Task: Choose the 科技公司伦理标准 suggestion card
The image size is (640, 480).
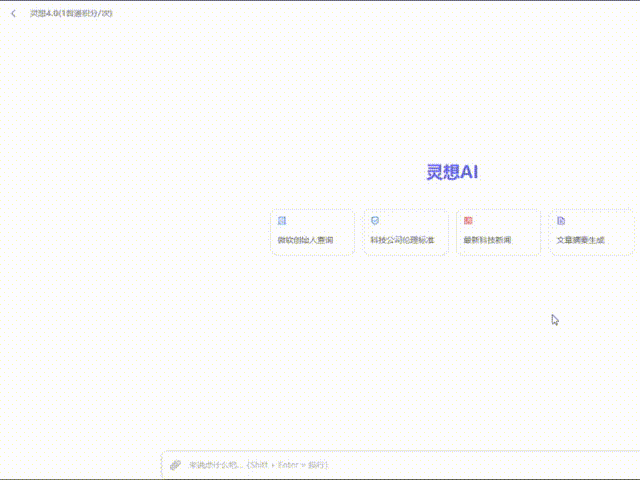Action: click(406, 233)
